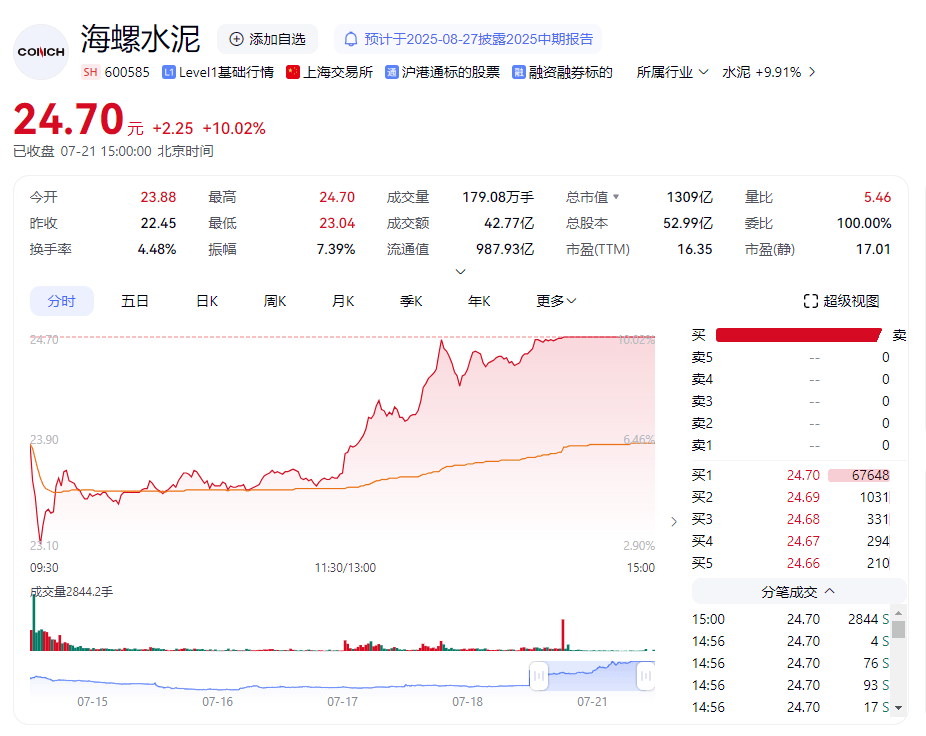Click the L1 Level1 badge icon
The width and height of the screenshot is (926, 736).
169,72
